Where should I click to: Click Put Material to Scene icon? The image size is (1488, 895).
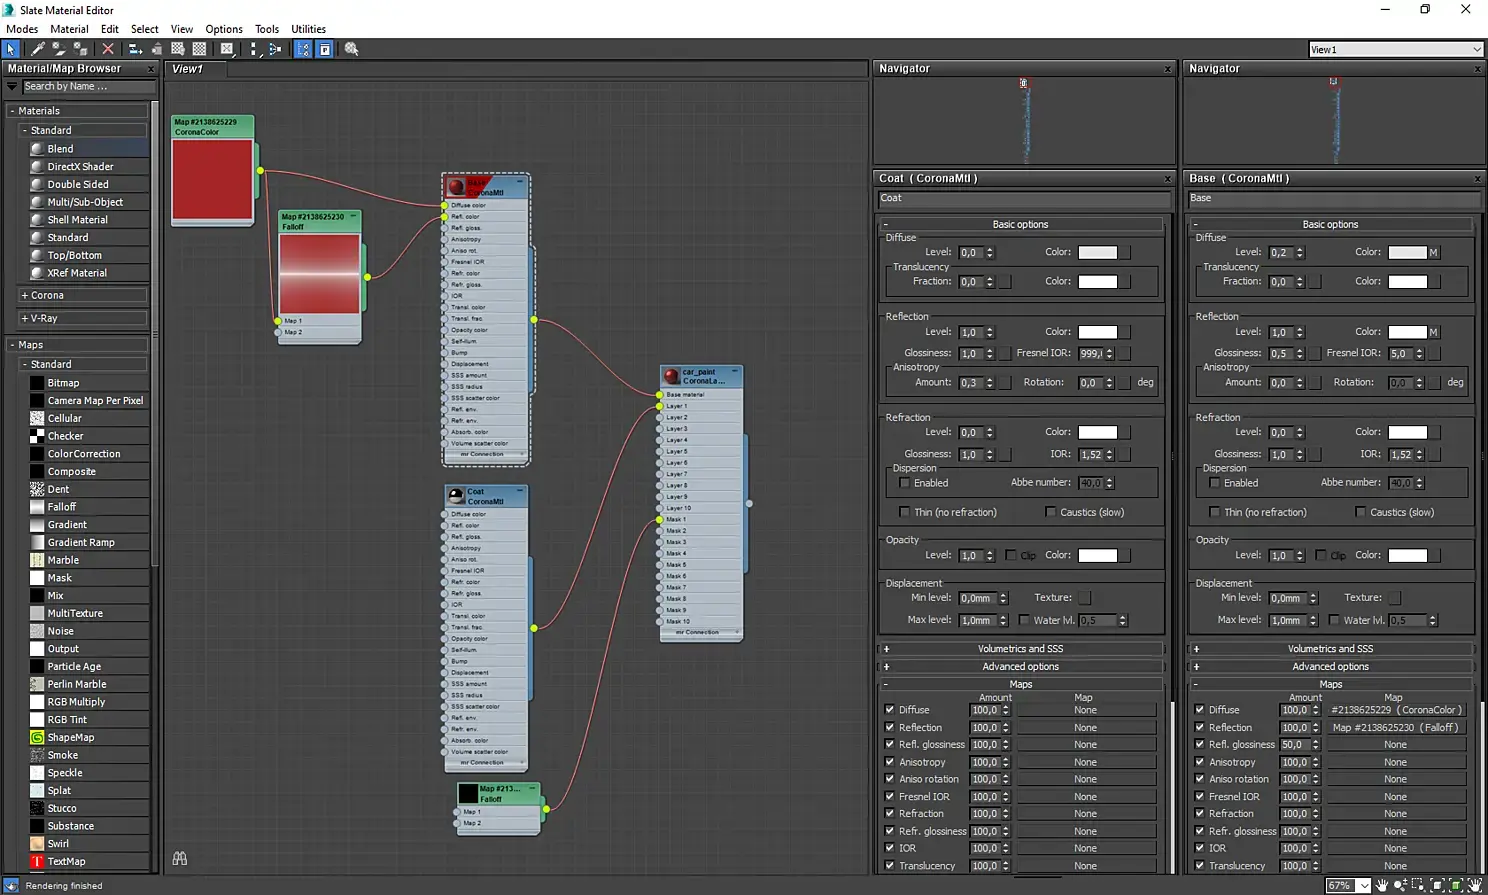pos(59,49)
